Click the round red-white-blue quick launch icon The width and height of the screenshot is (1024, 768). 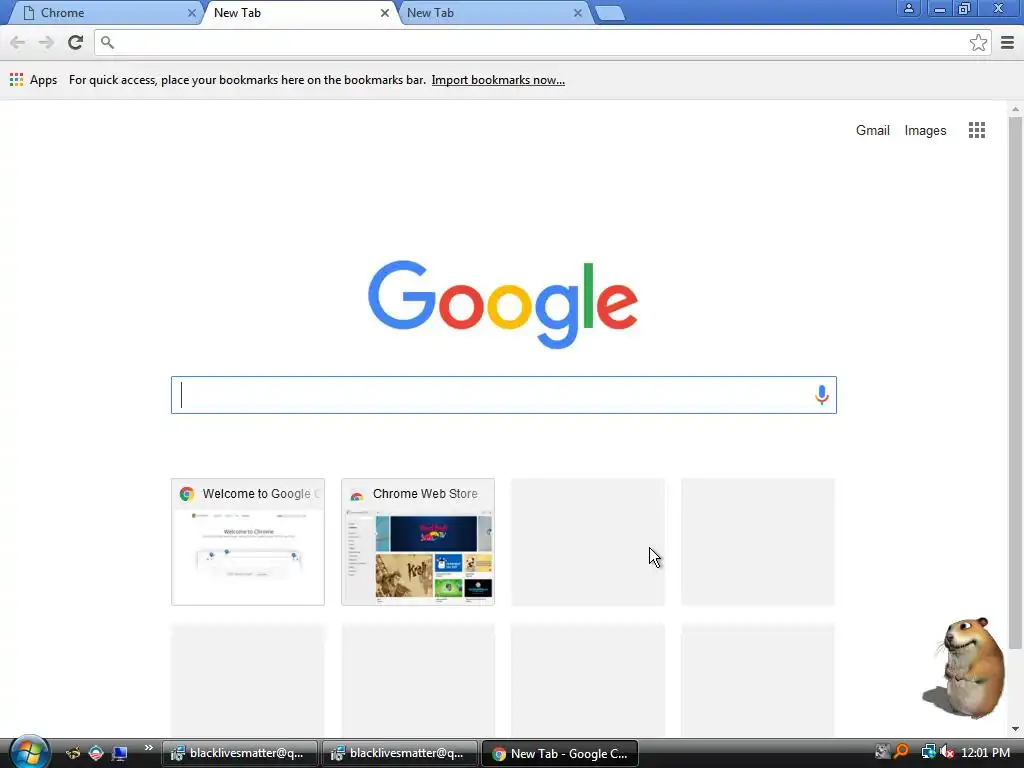click(x=96, y=753)
